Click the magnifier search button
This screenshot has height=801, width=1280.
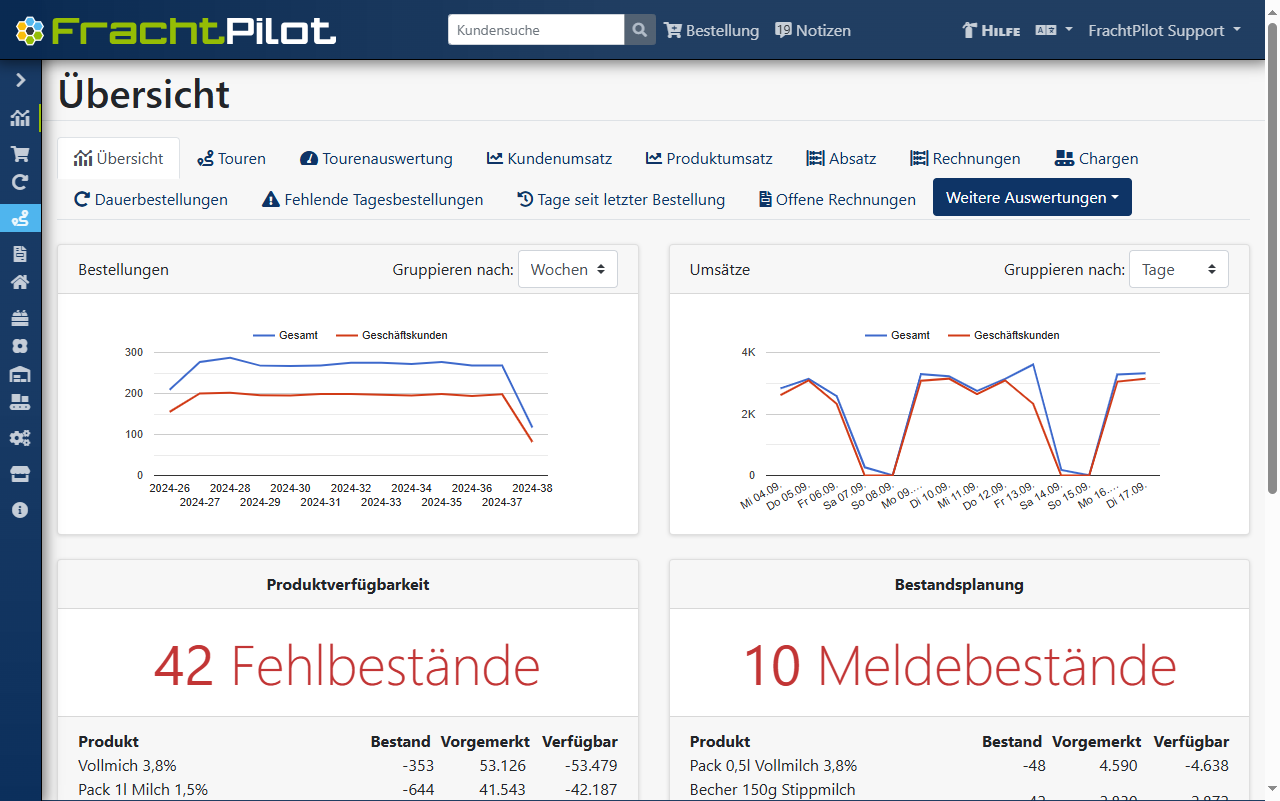tap(640, 30)
